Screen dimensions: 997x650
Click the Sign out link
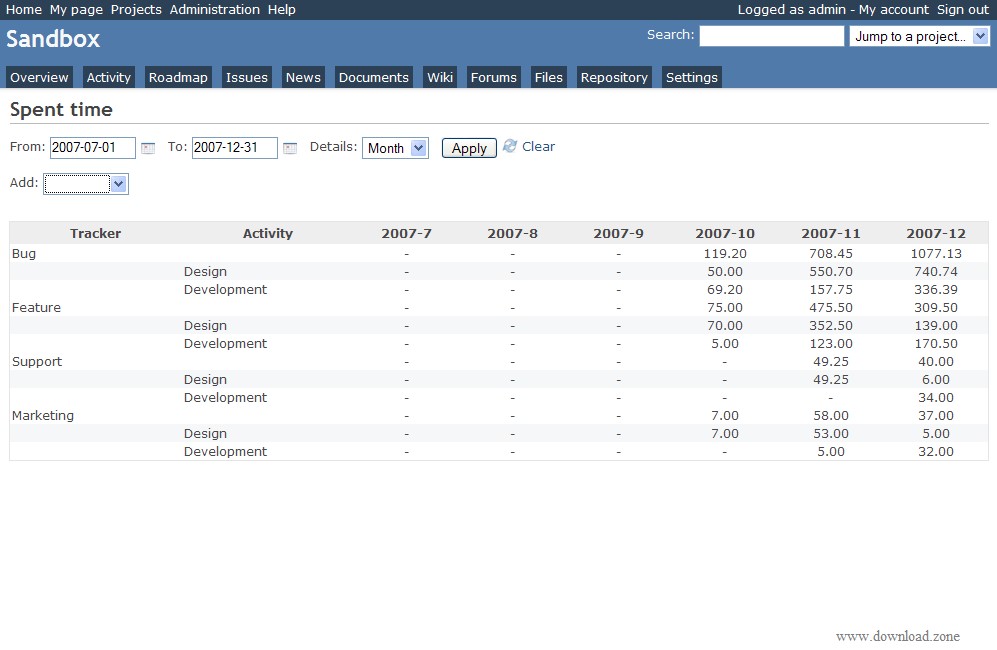[962, 9]
